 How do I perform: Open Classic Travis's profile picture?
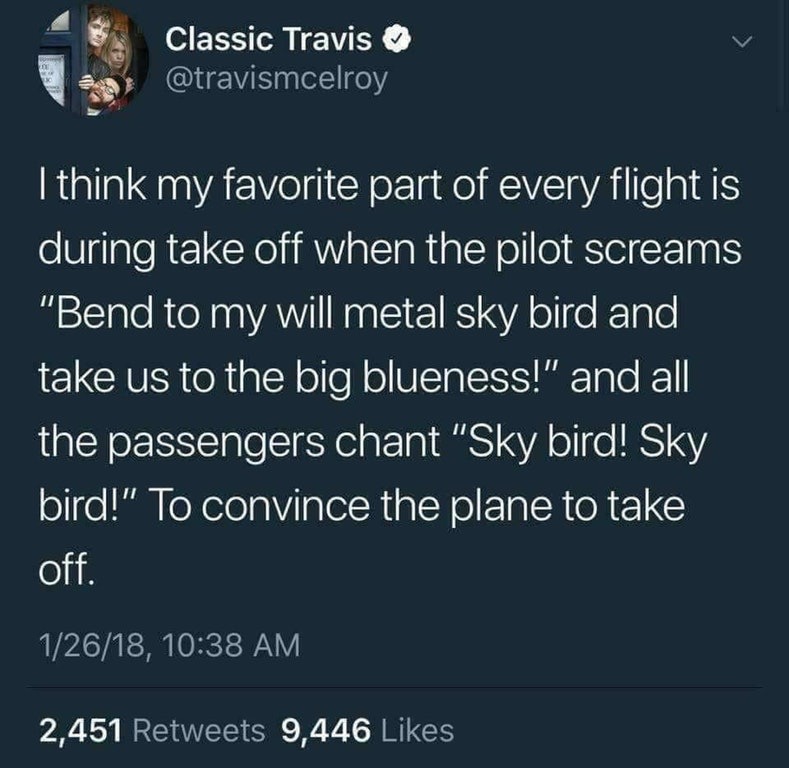pos(93,59)
